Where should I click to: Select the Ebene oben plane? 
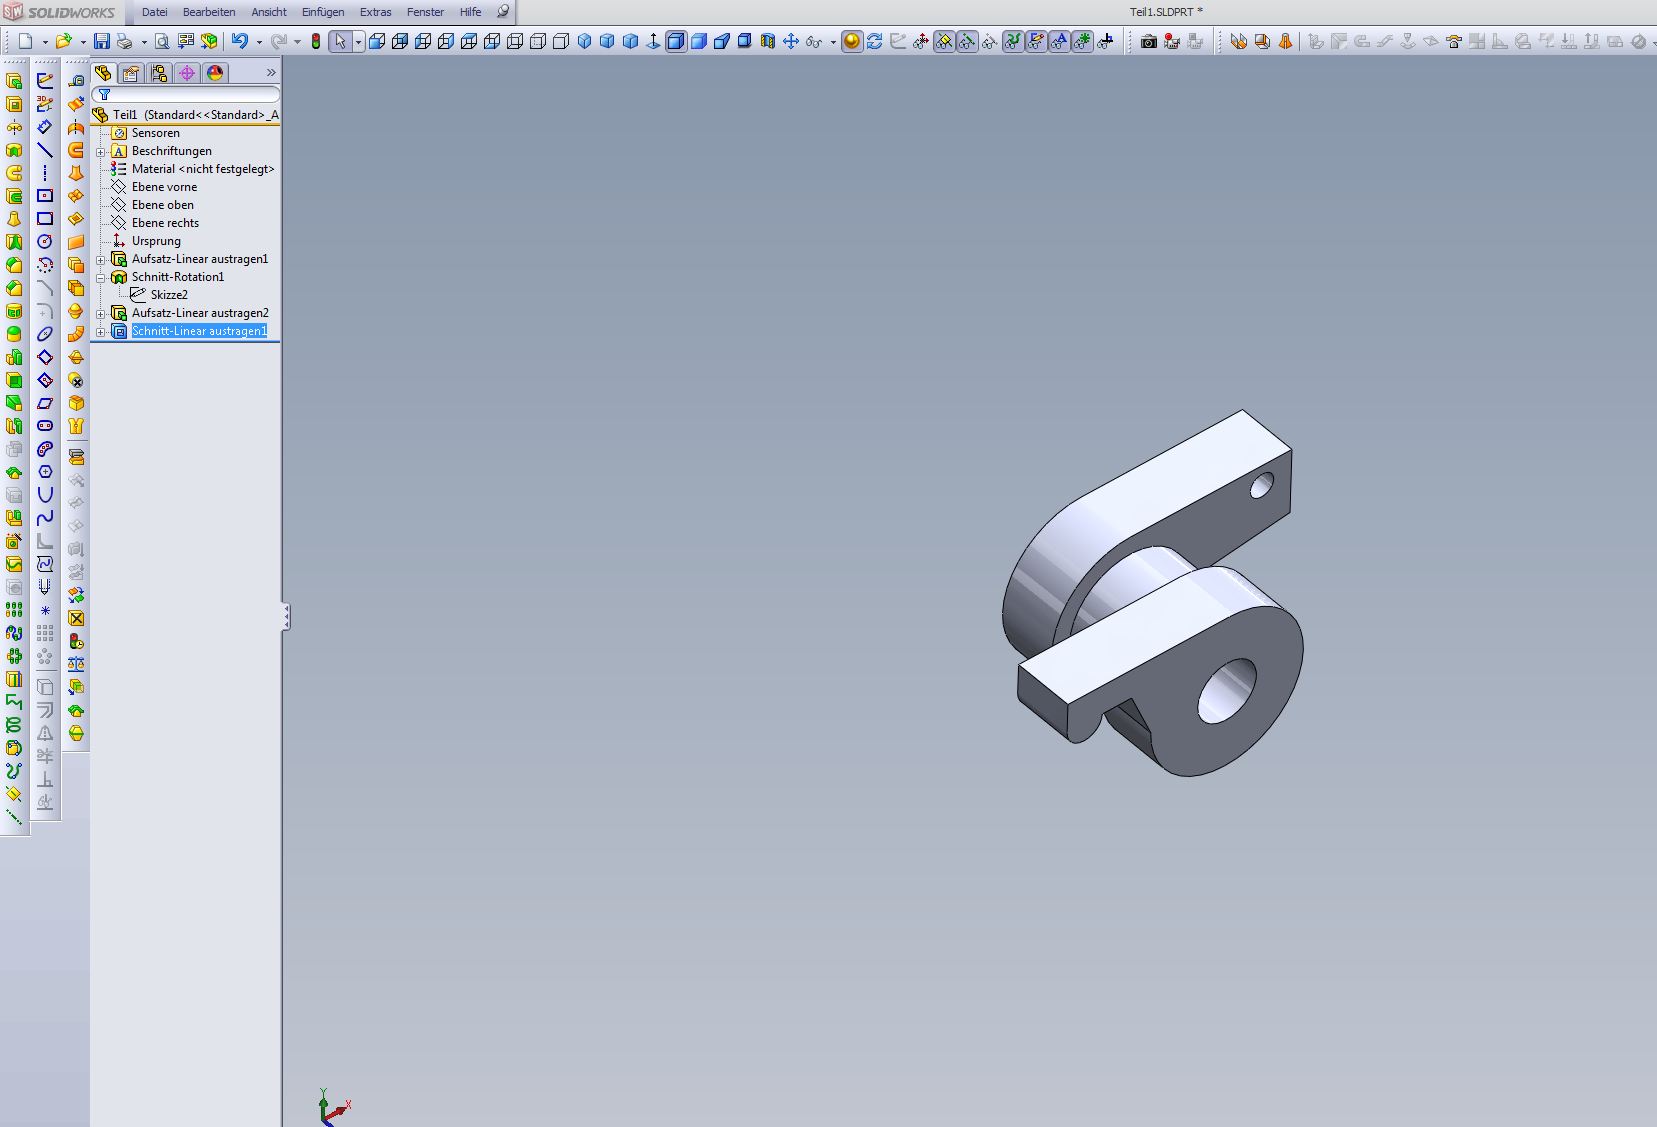[163, 205]
